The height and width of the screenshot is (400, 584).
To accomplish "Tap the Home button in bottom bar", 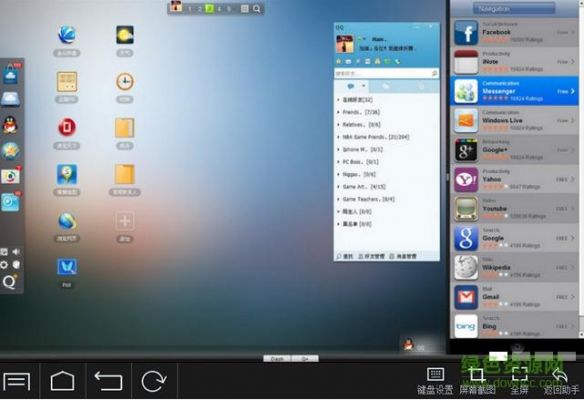I will pos(63,381).
